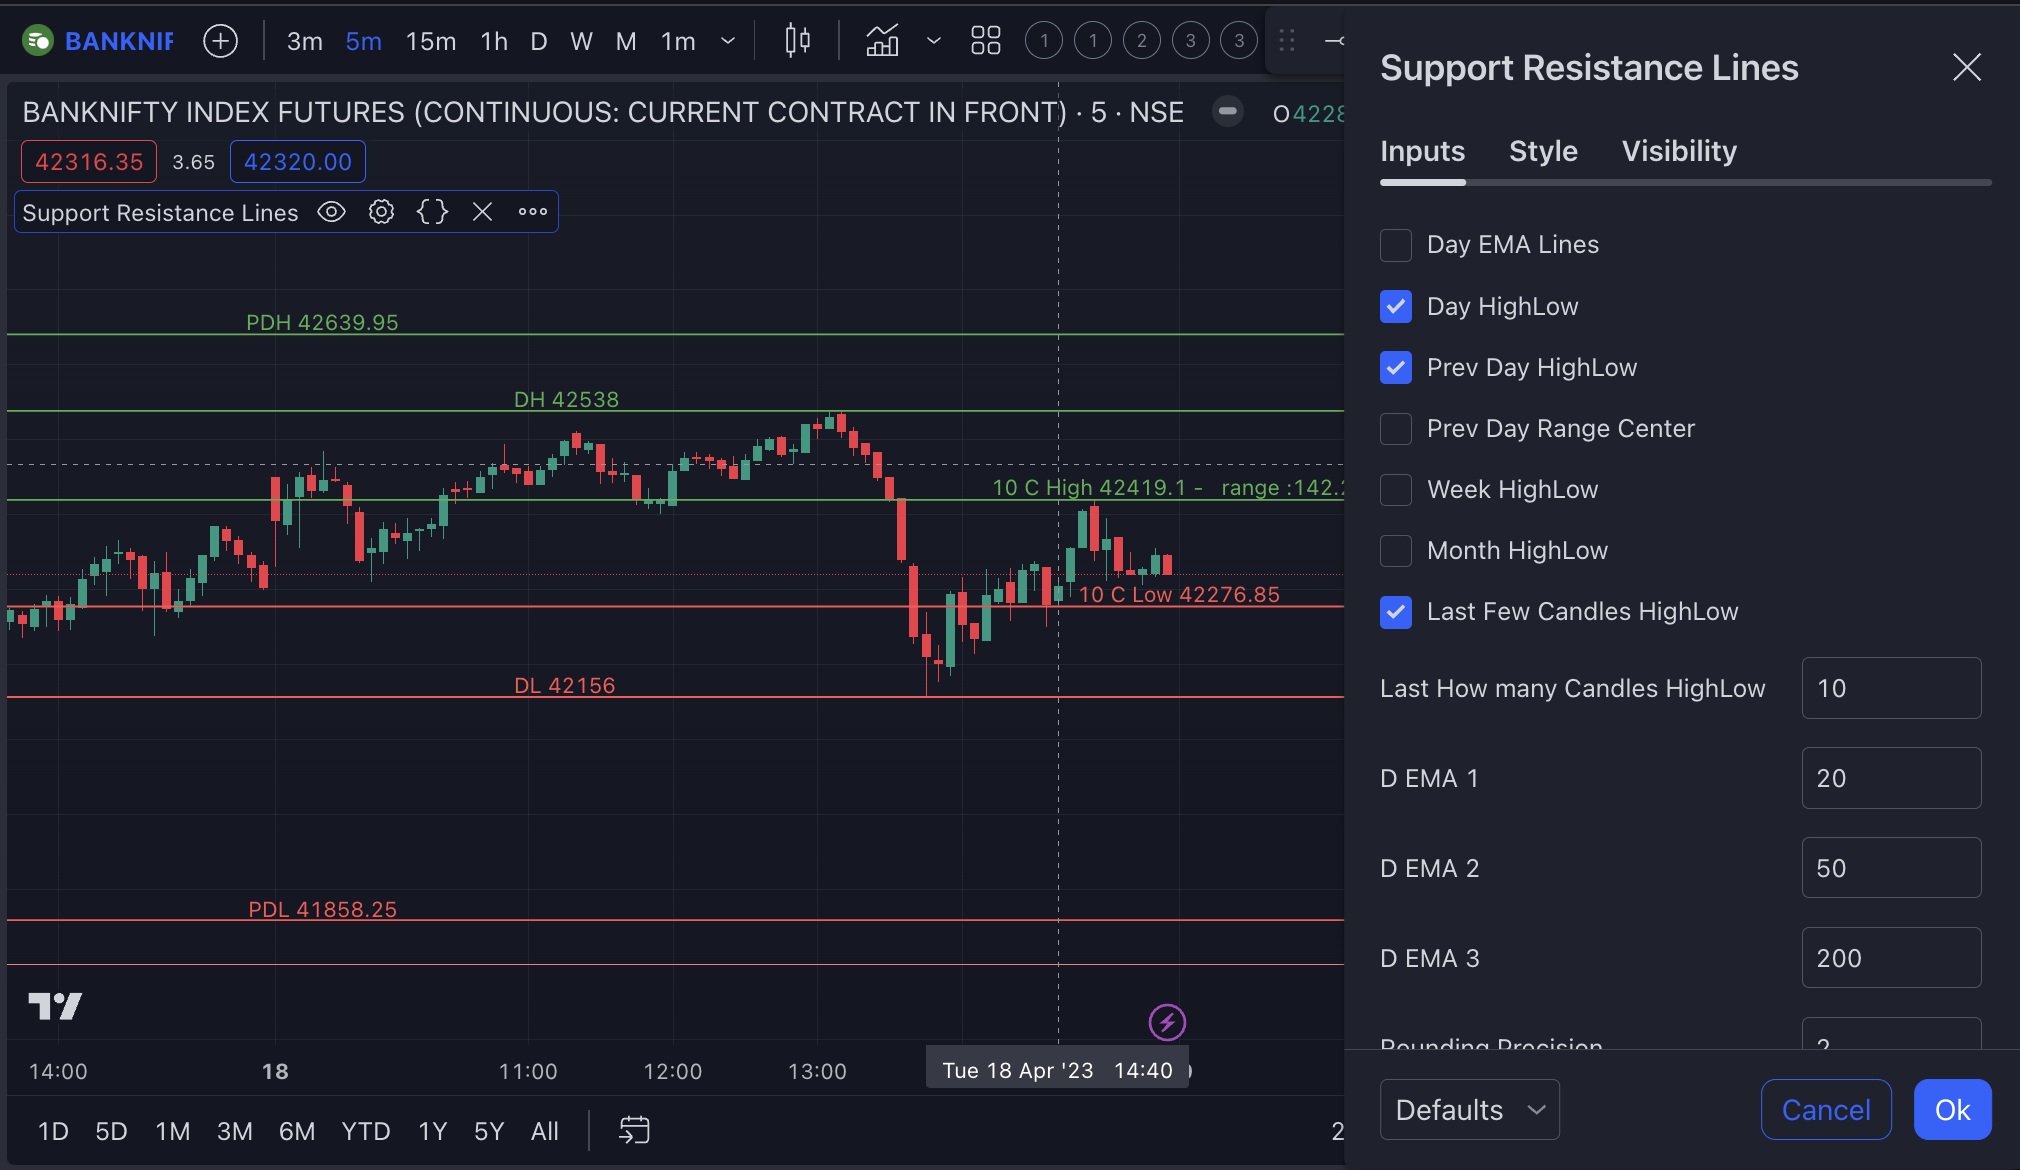Open indicator source code braces icon

point(432,212)
